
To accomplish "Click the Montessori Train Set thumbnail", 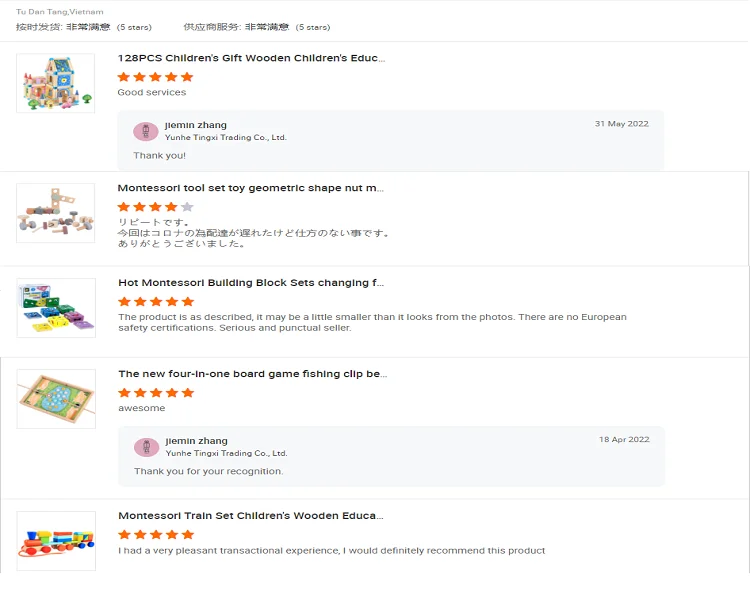I will click(56, 541).
